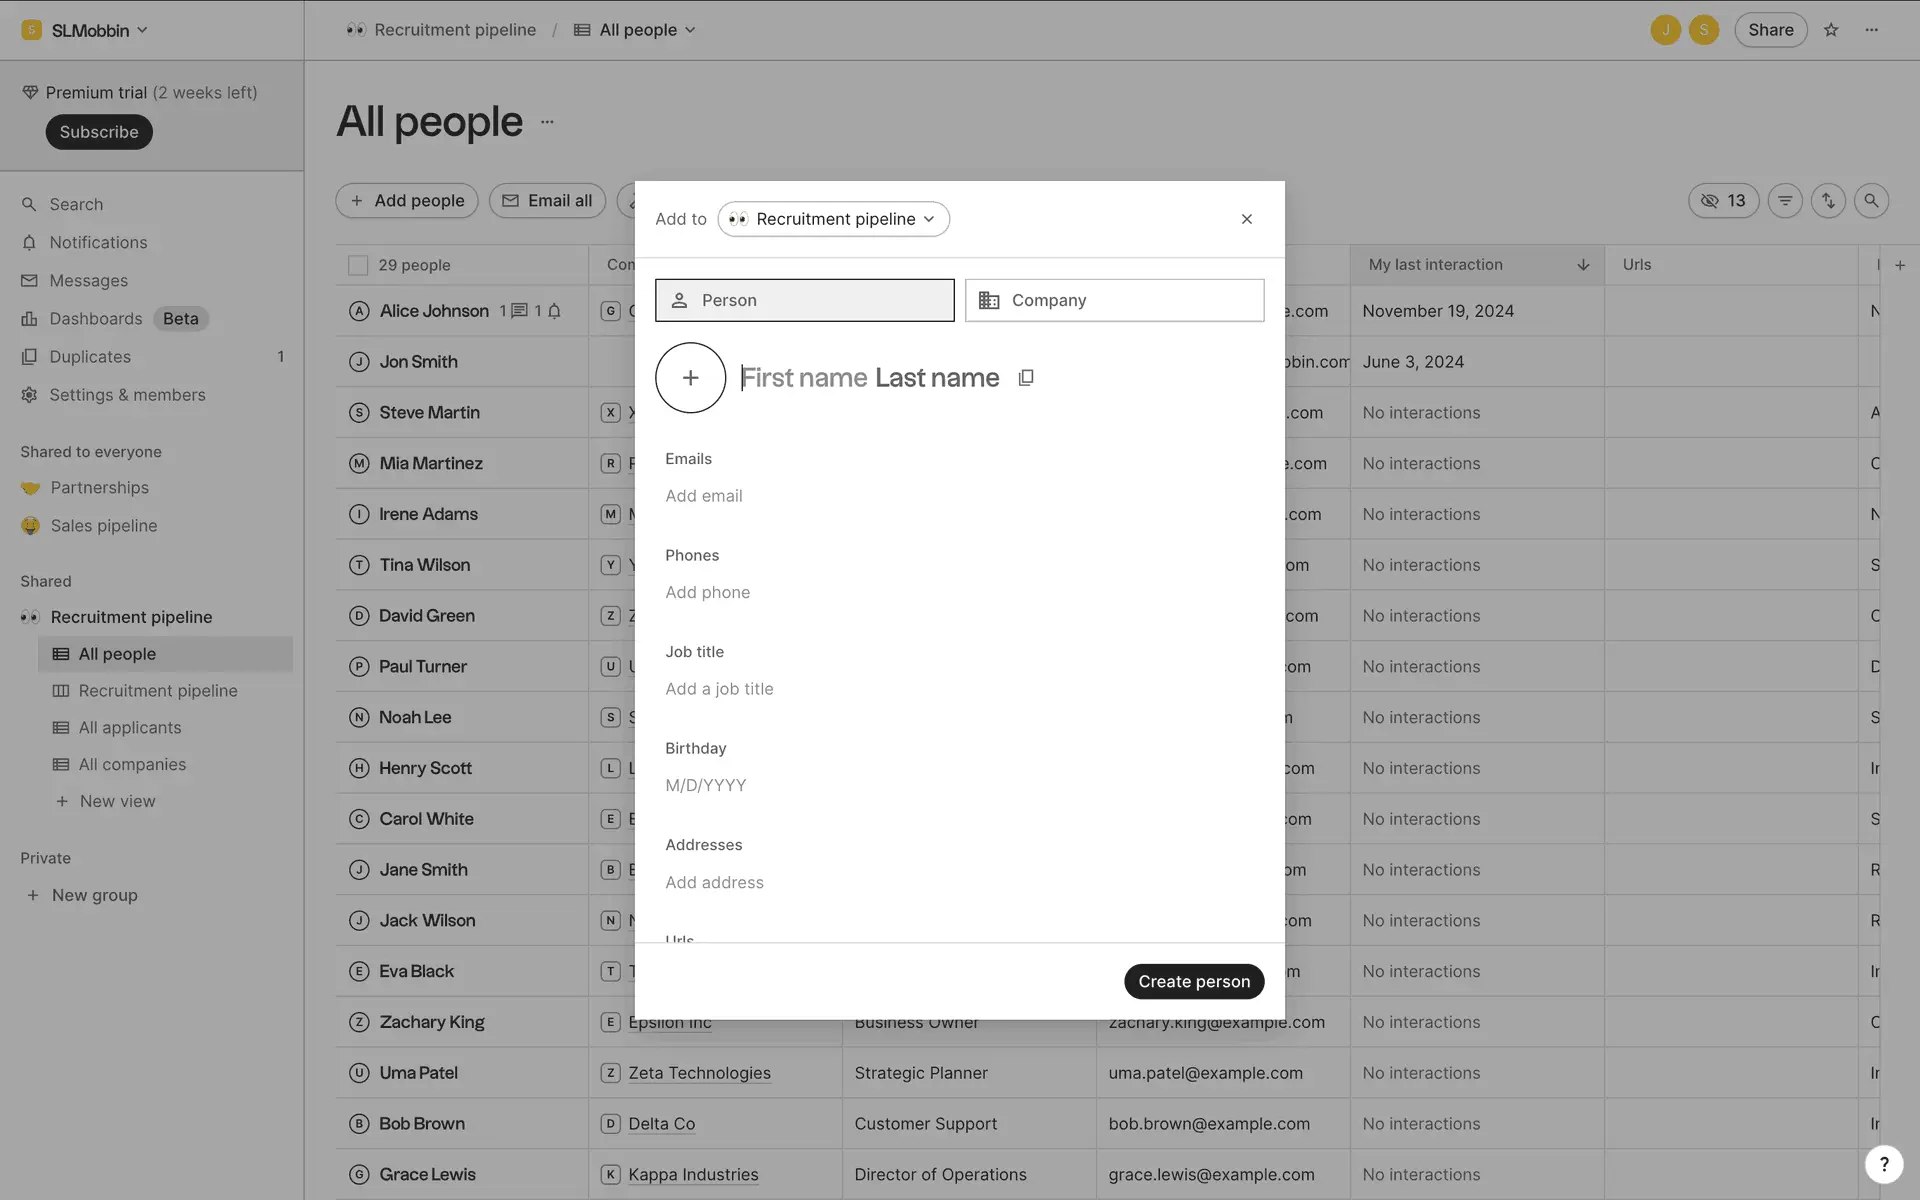This screenshot has width=1920, height=1200.
Task: Open All applicants view in sidebar
Action: tap(130, 728)
